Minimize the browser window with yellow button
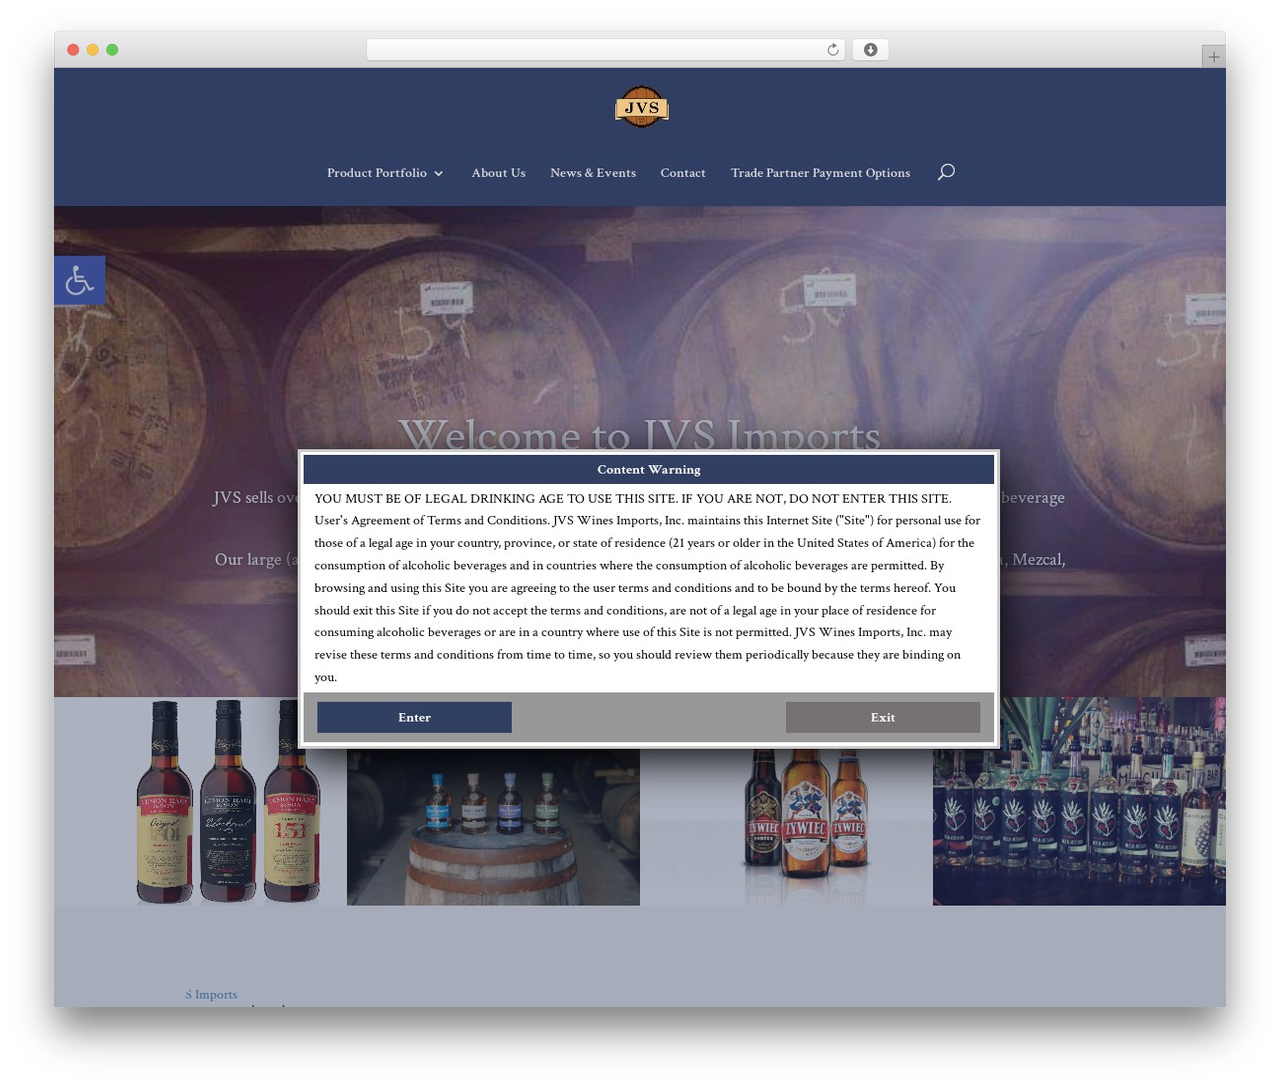The width and height of the screenshot is (1280, 1084). [x=93, y=50]
